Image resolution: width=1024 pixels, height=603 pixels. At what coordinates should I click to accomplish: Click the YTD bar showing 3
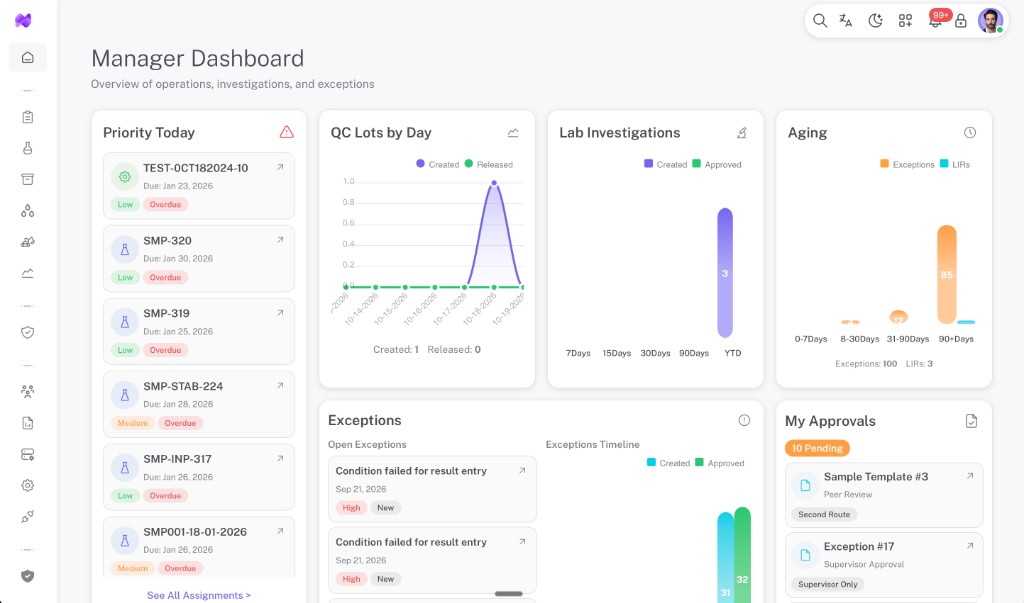pos(725,273)
